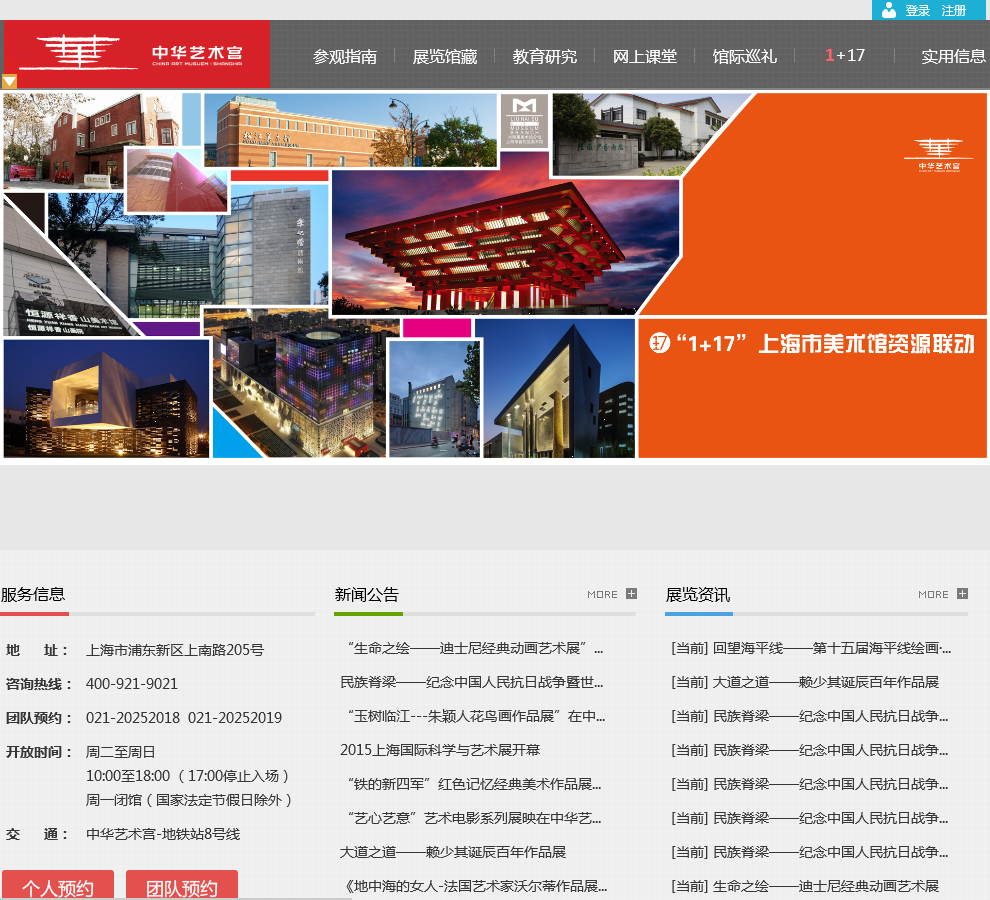
Task: Open the 1+17 menu item
Action: [845, 56]
